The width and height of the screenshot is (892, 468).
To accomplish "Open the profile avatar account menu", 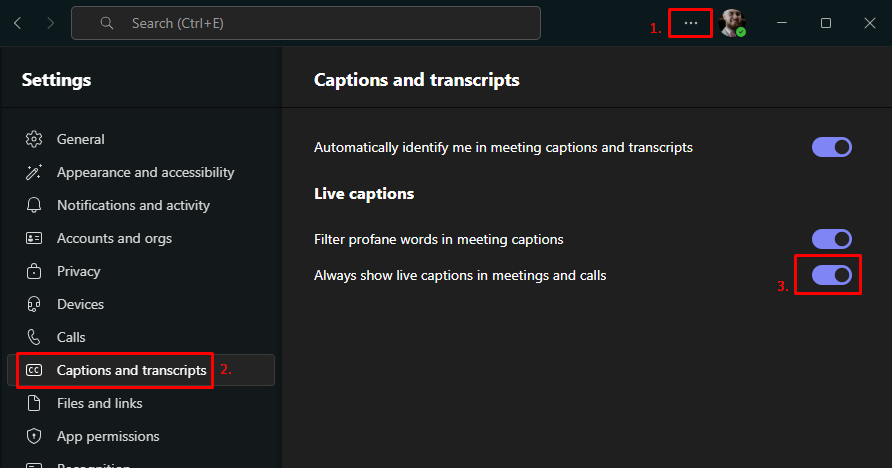I will pyautogui.click(x=732, y=23).
